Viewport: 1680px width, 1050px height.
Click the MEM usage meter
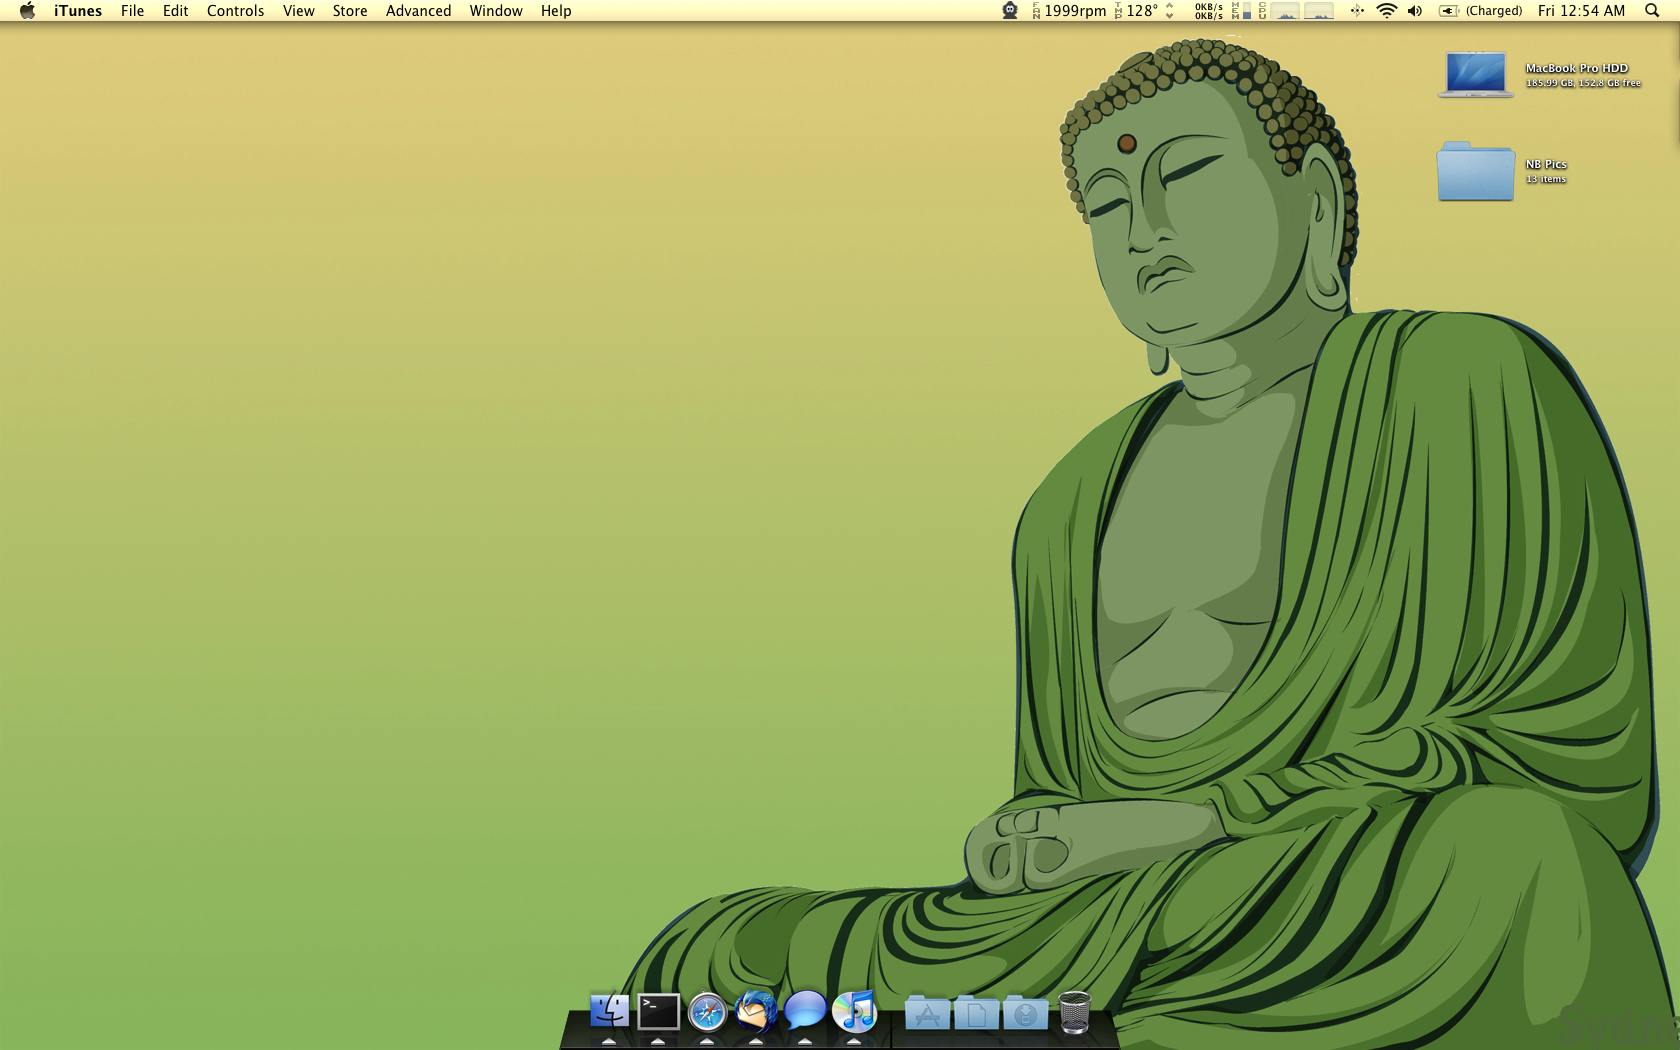(x=1242, y=11)
